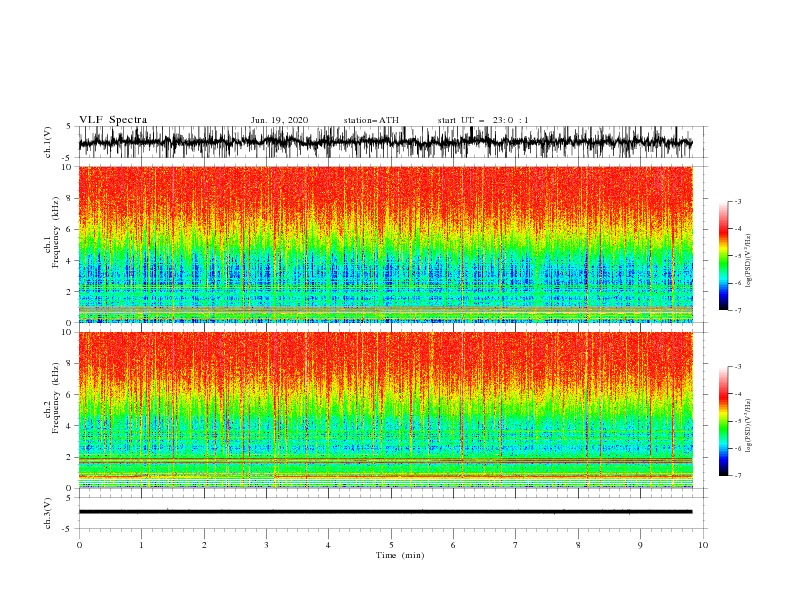Image resolution: width=792 pixels, height=612 pixels.
Task: Click the ch.2 frequency axis '2' tick label
Action: [x=69, y=457]
